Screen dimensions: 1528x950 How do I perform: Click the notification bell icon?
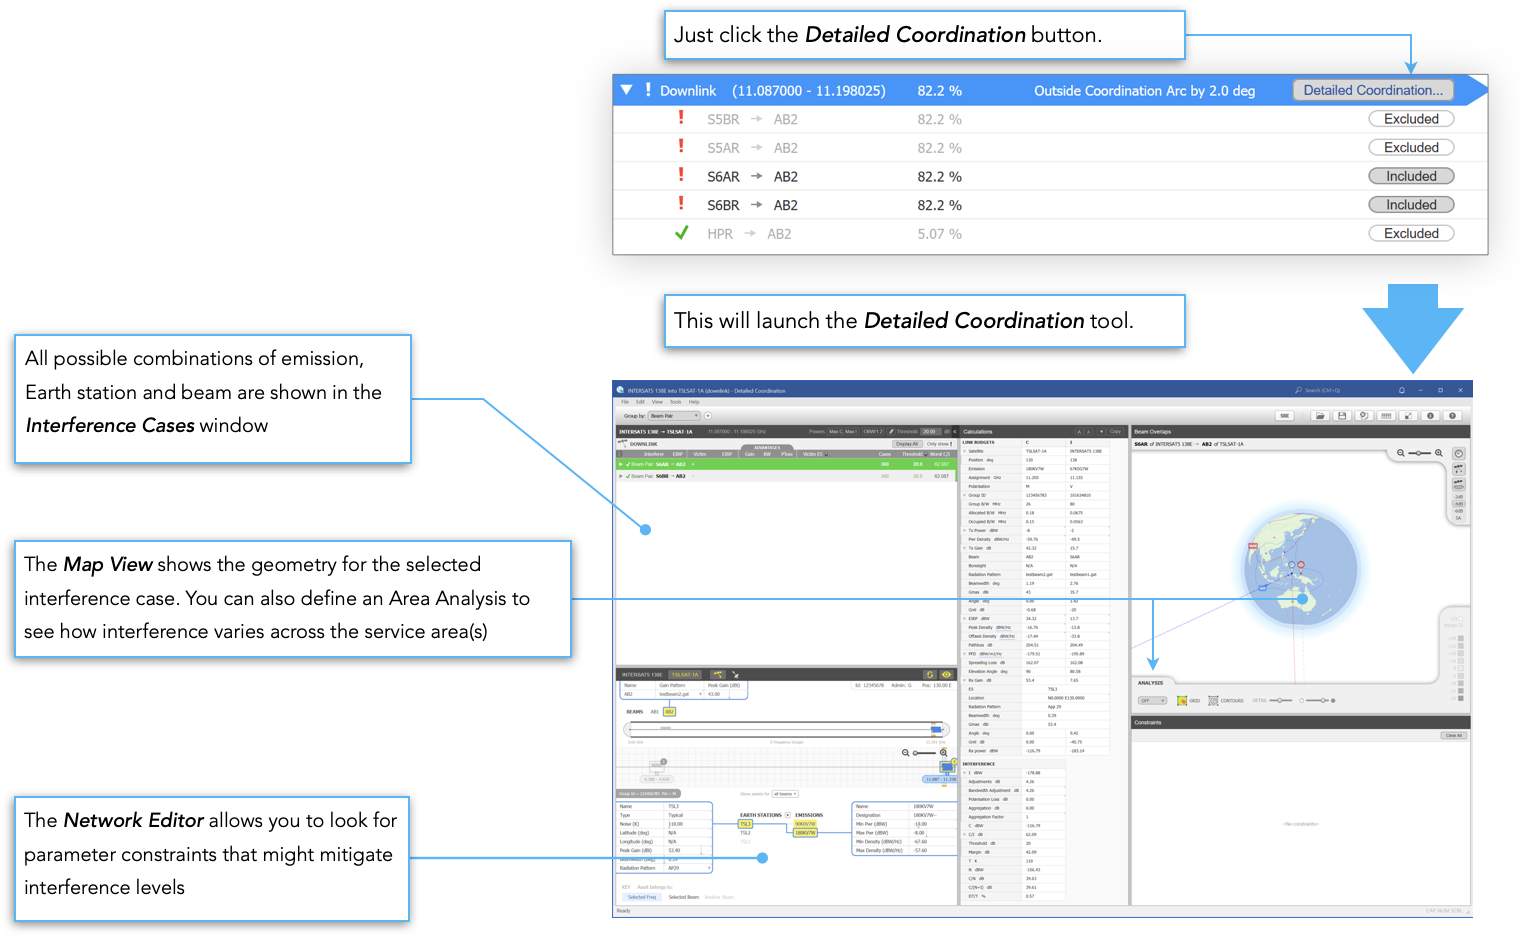point(1402,390)
